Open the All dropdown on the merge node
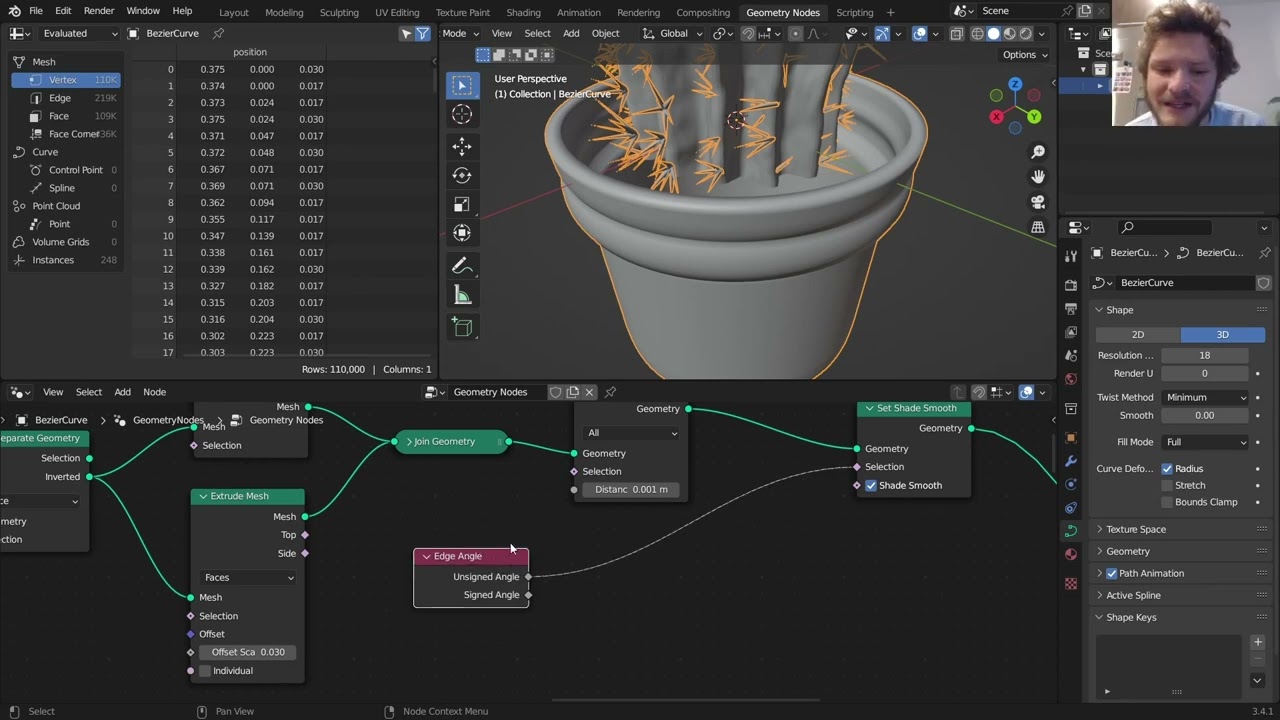The image size is (1280, 720). (x=632, y=433)
